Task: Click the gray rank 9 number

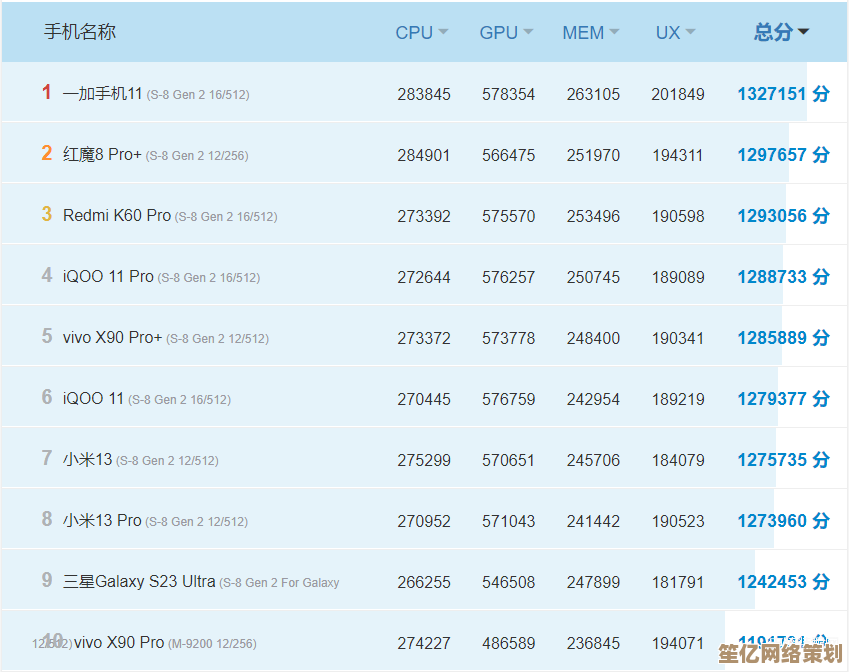Action: point(46,581)
